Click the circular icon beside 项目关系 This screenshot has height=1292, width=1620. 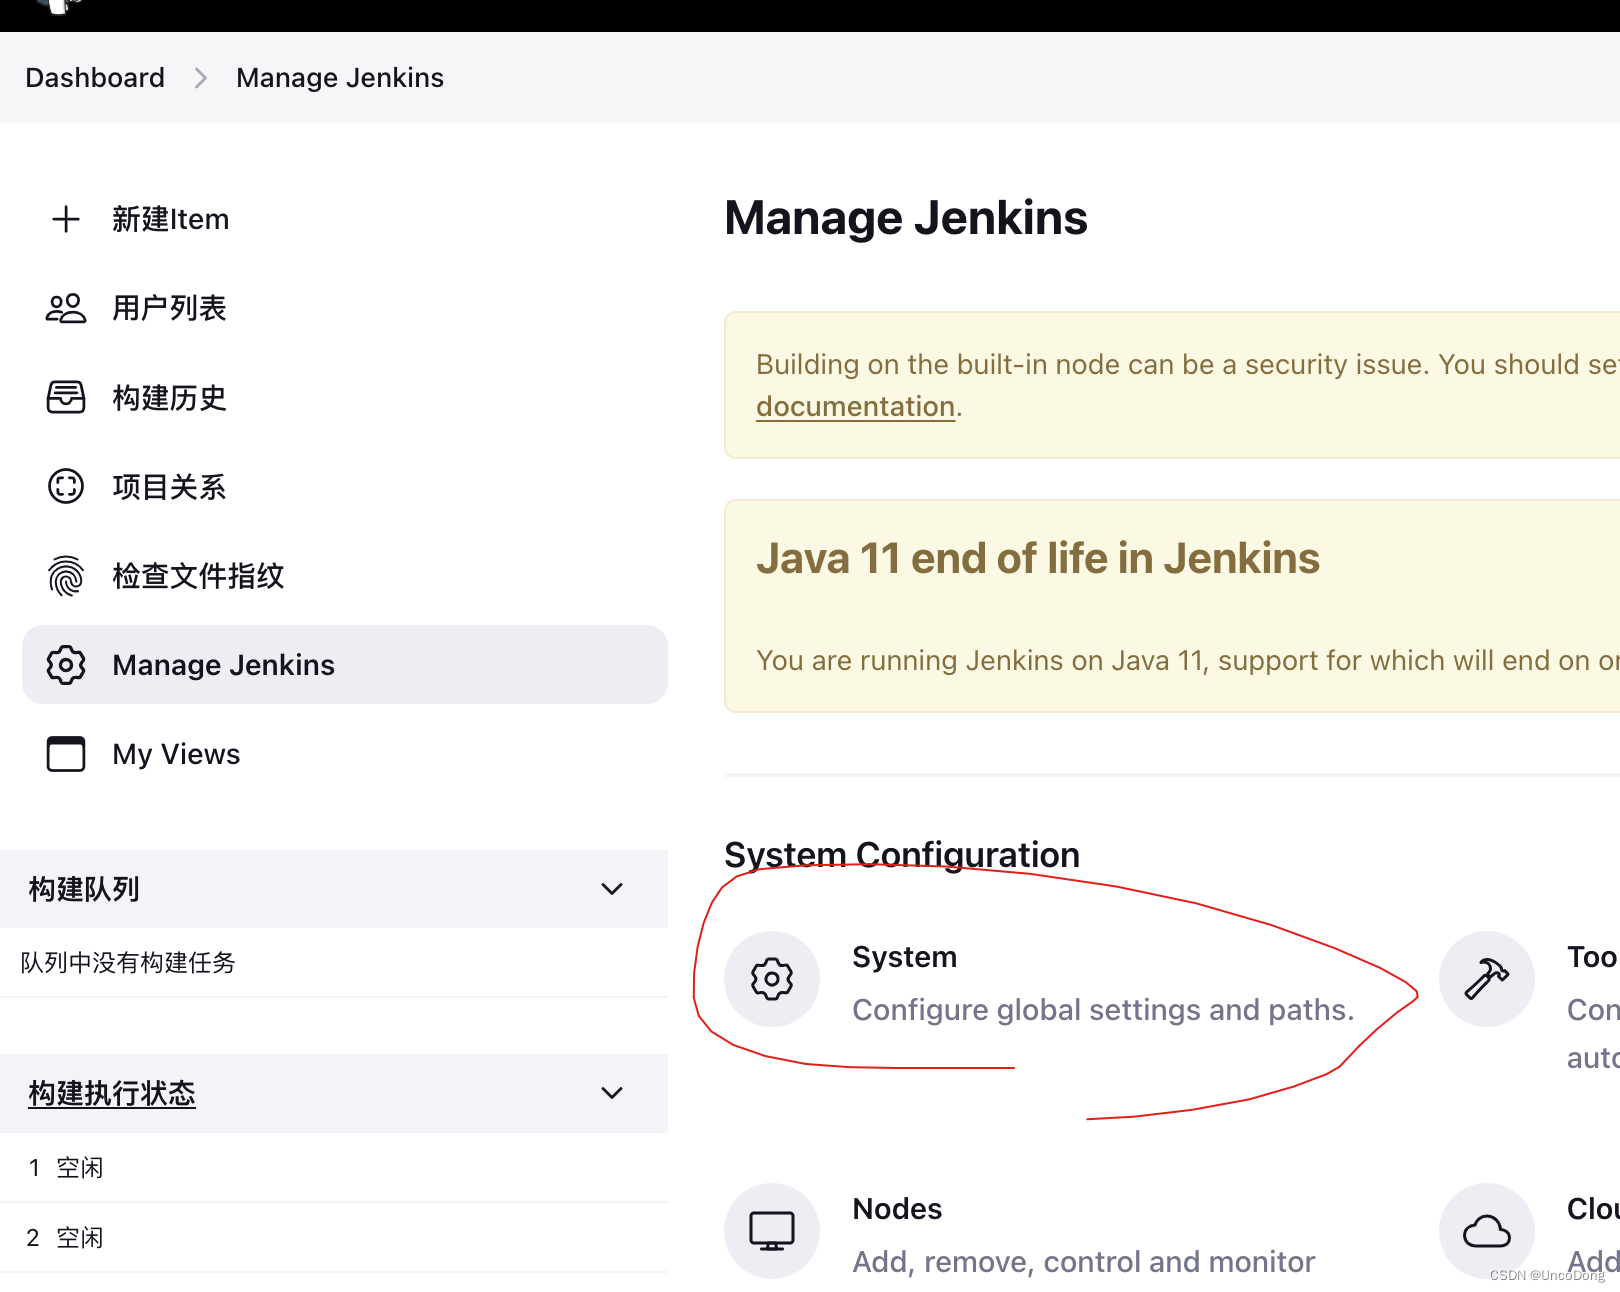[x=66, y=486]
